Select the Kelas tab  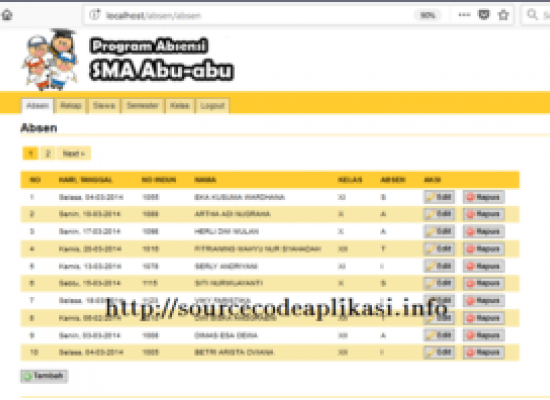180,106
